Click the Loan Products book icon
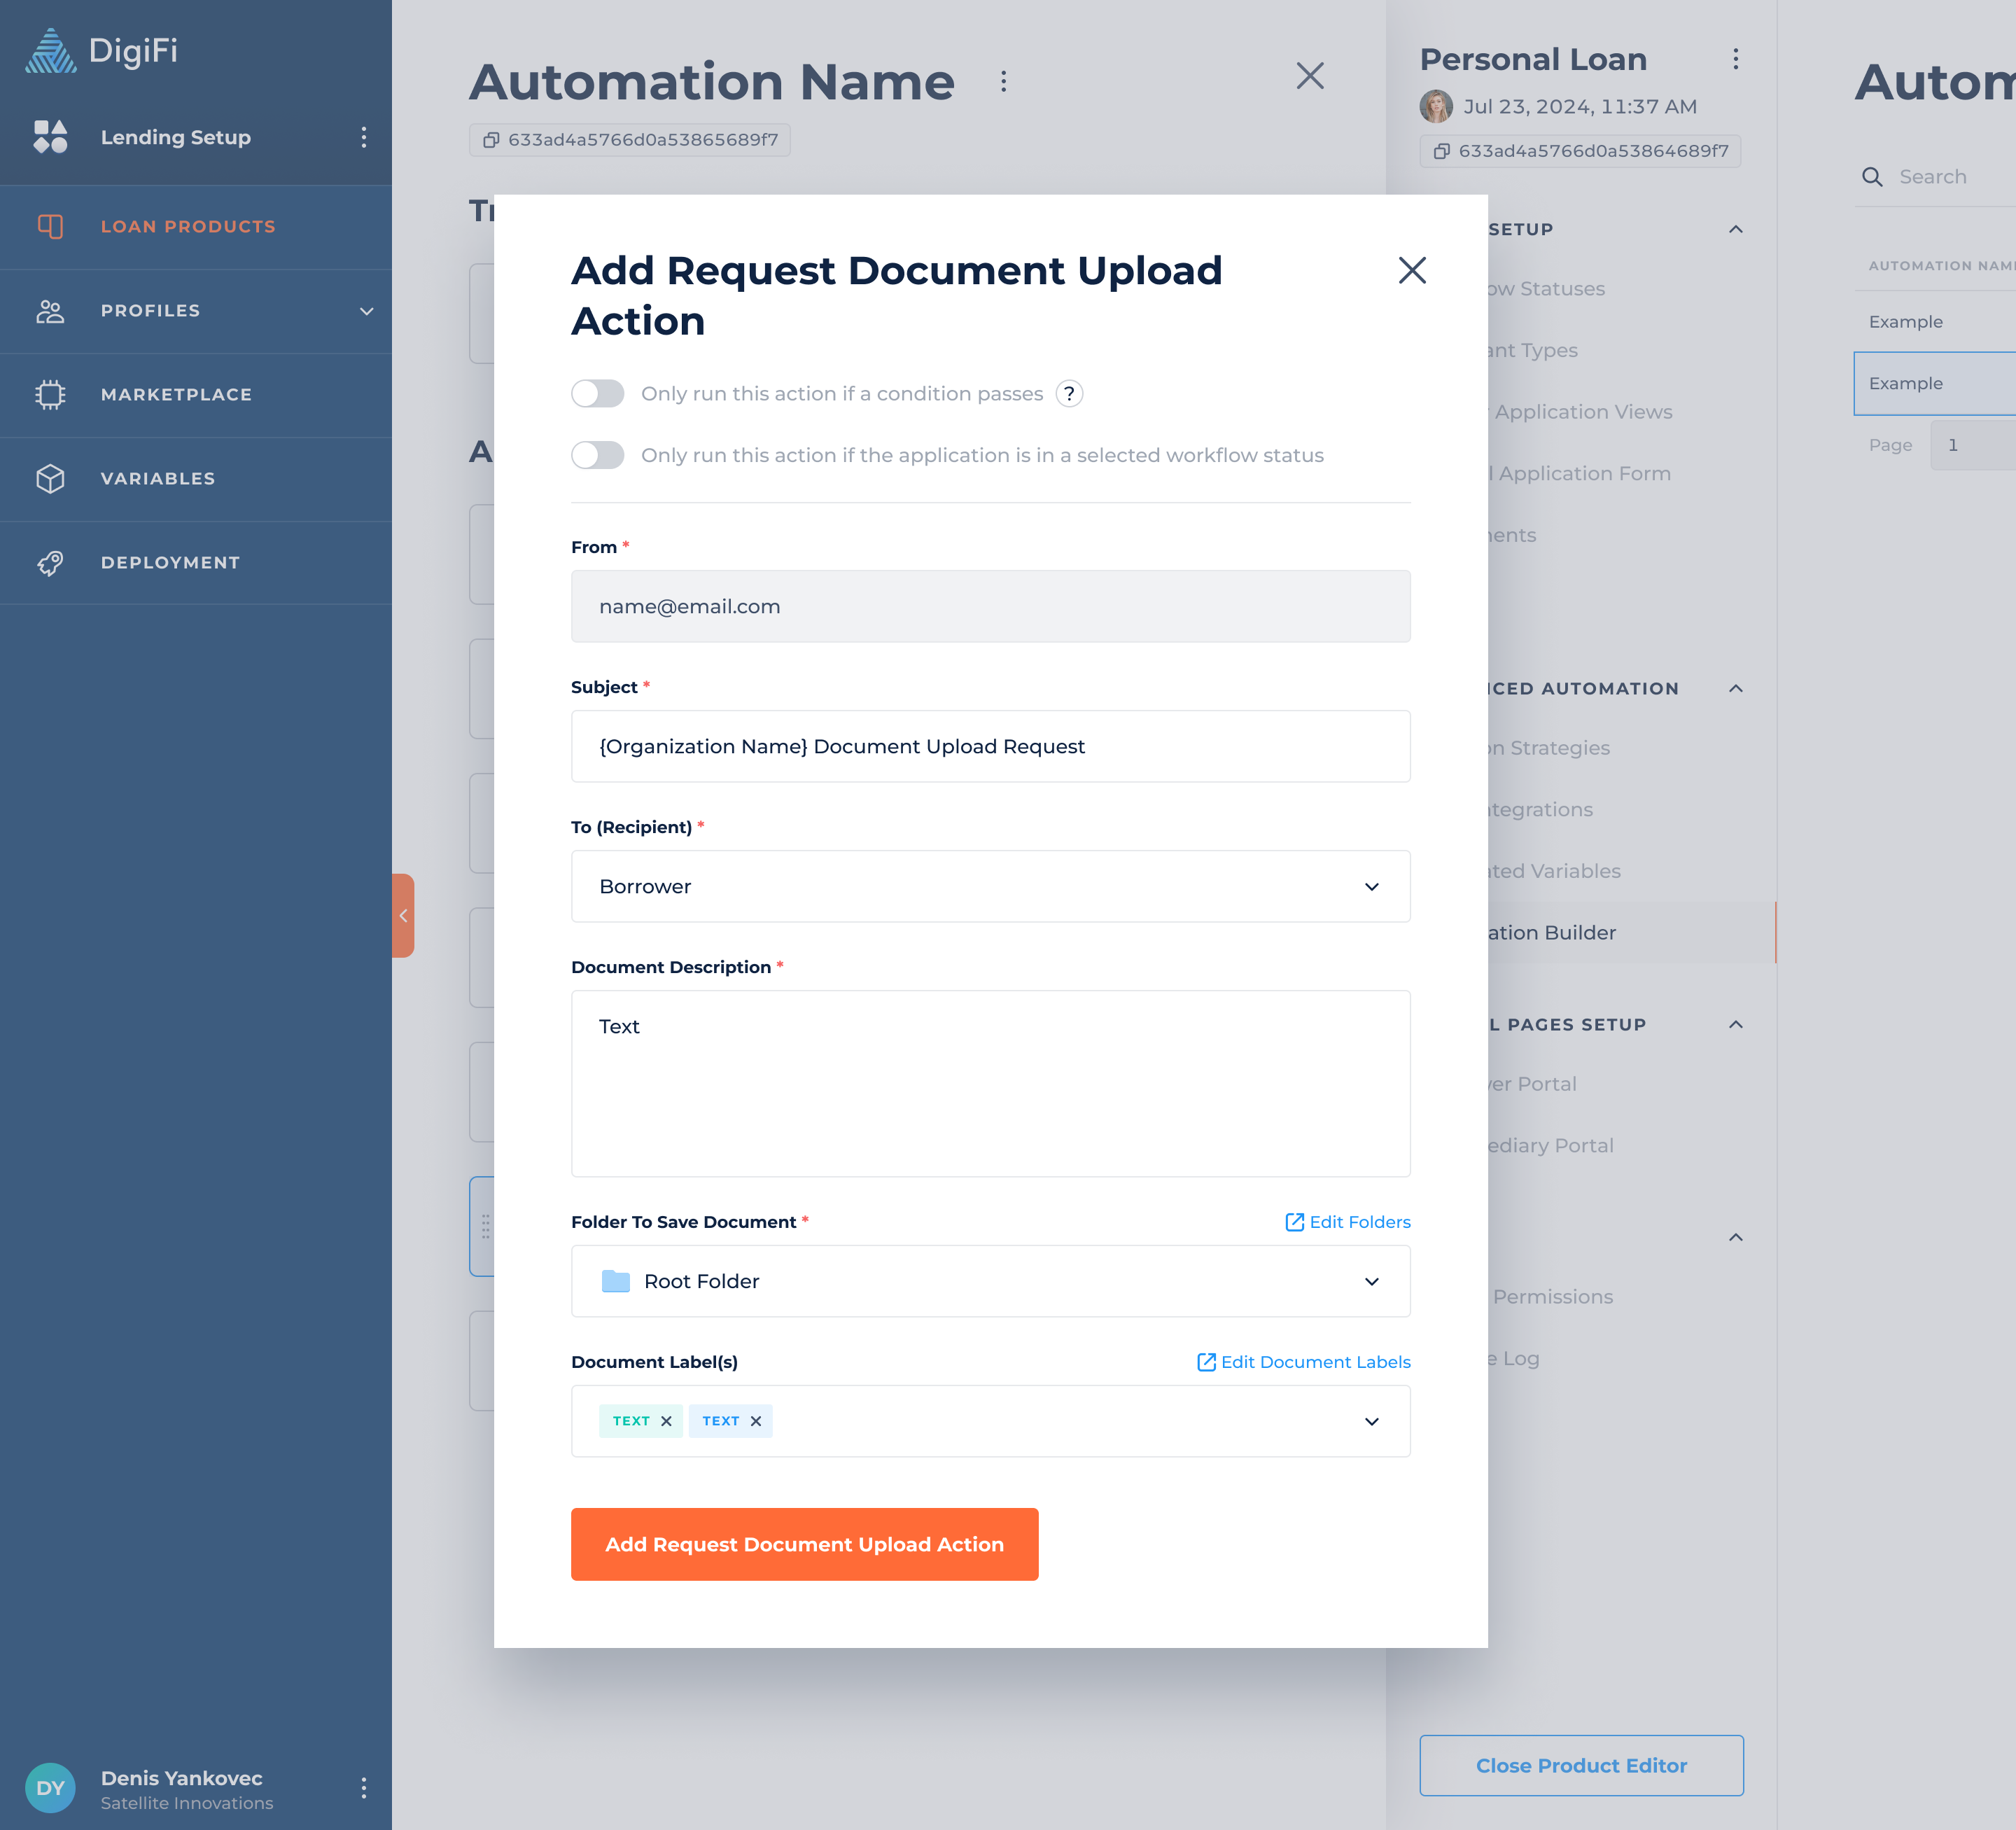 pyautogui.click(x=50, y=227)
